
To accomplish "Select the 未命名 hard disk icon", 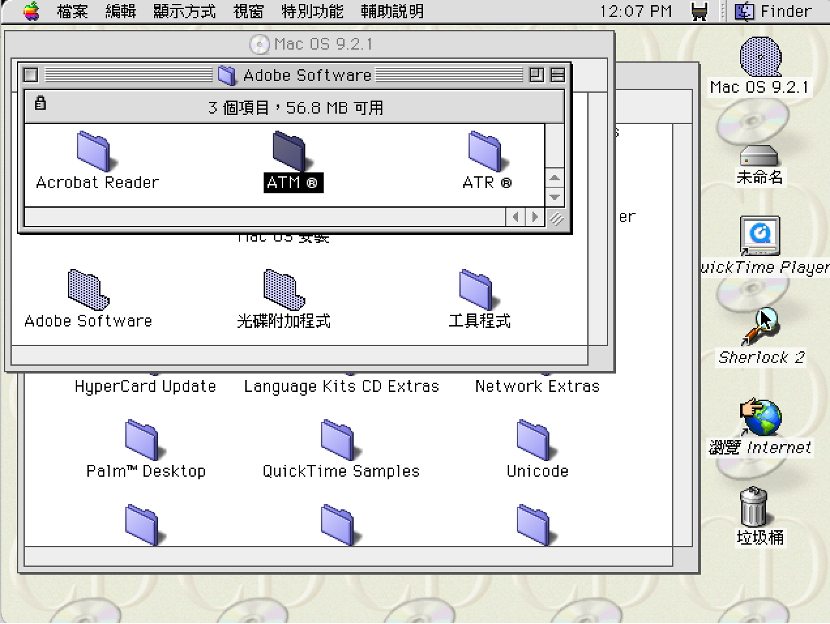I will [x=759, y=156].
